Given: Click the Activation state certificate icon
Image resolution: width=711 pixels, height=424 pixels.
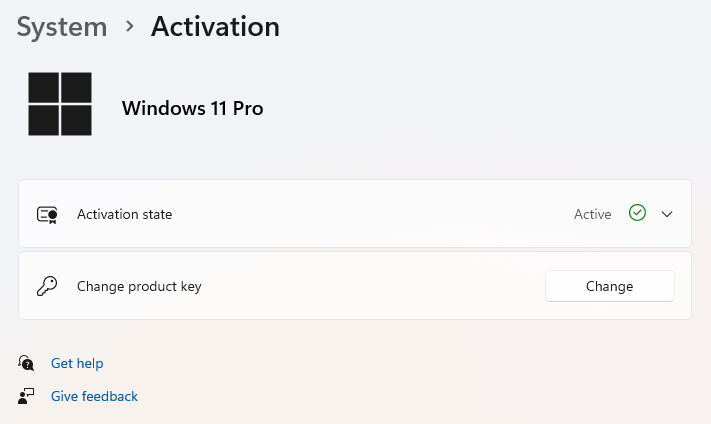Looking at the screenshot, I should click(47, 214).
